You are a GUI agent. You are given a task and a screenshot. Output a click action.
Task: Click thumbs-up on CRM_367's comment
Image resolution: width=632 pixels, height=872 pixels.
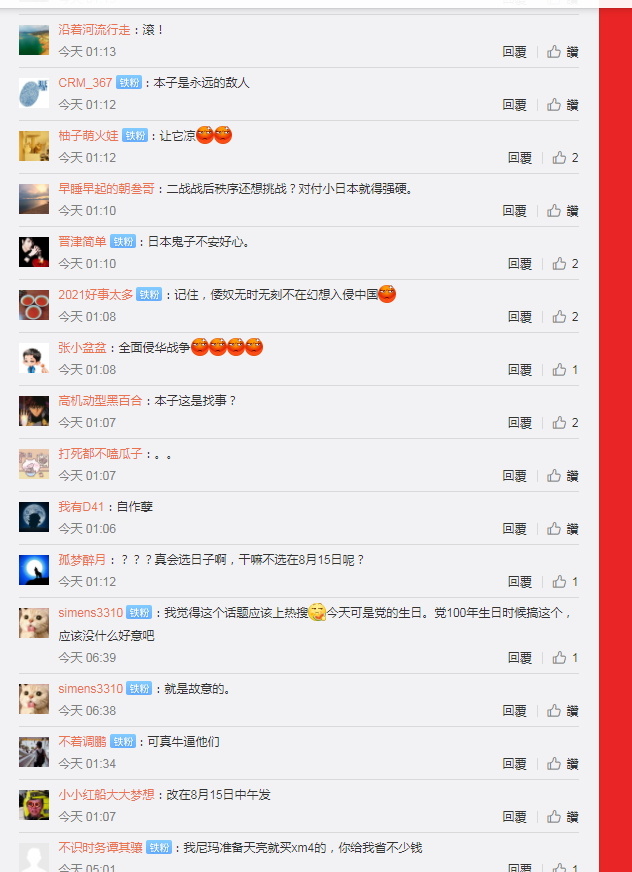coord(562,105)
